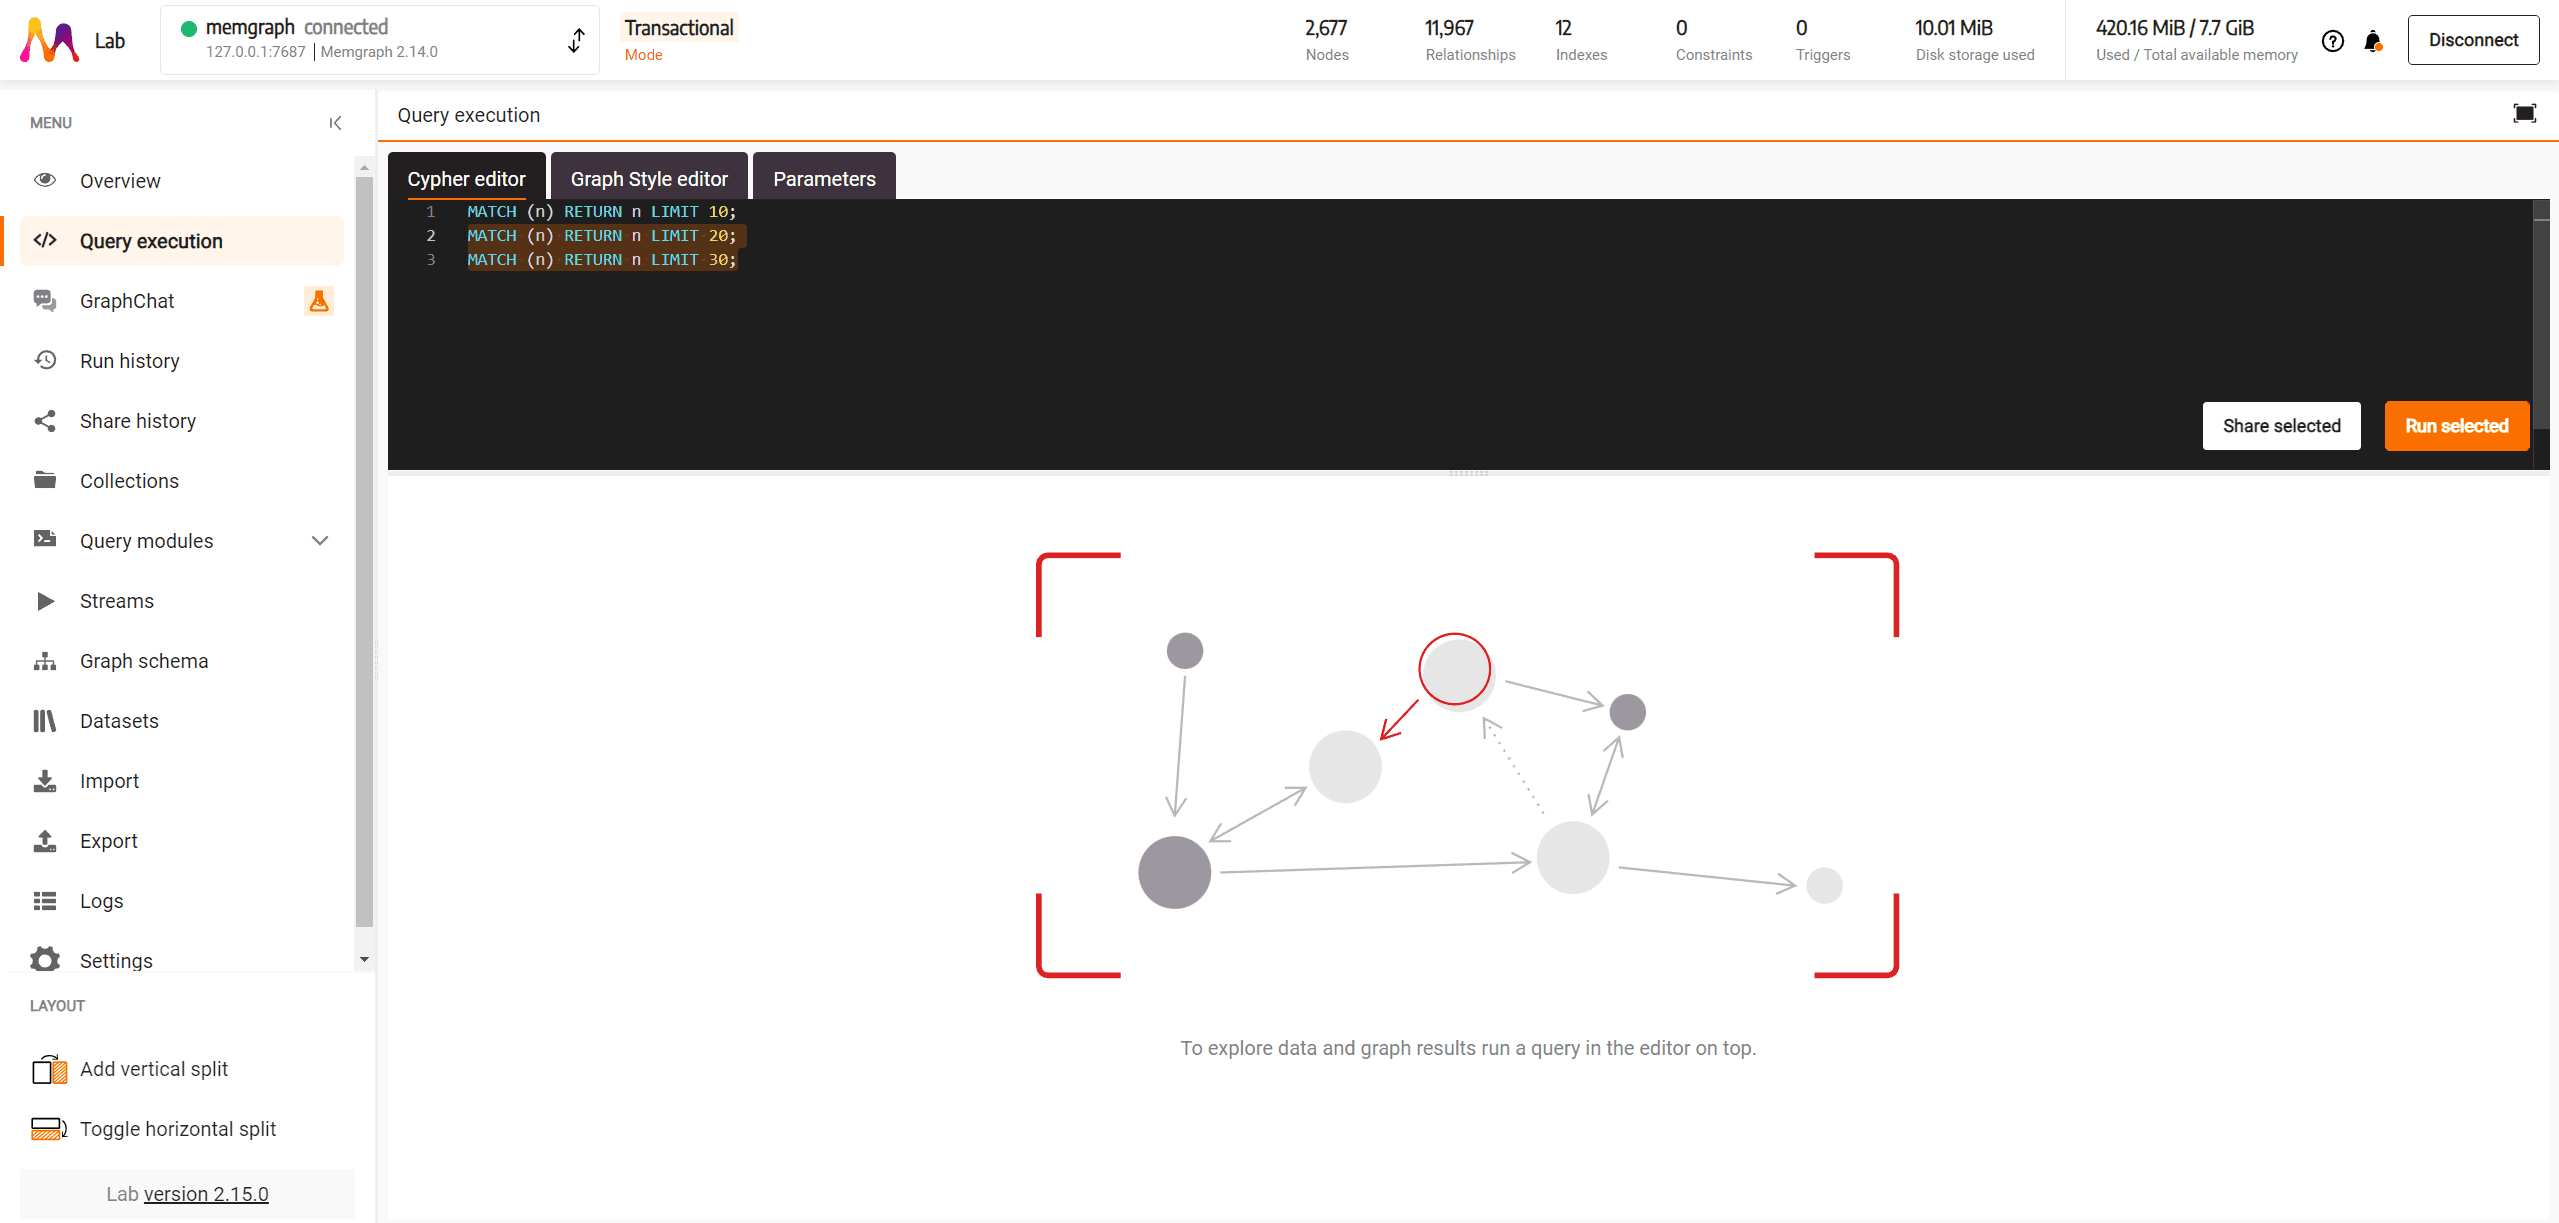2559x1223 pixels.
Task: Click the fullscreen icon in Query execution header
Action: coord(2524,114)
